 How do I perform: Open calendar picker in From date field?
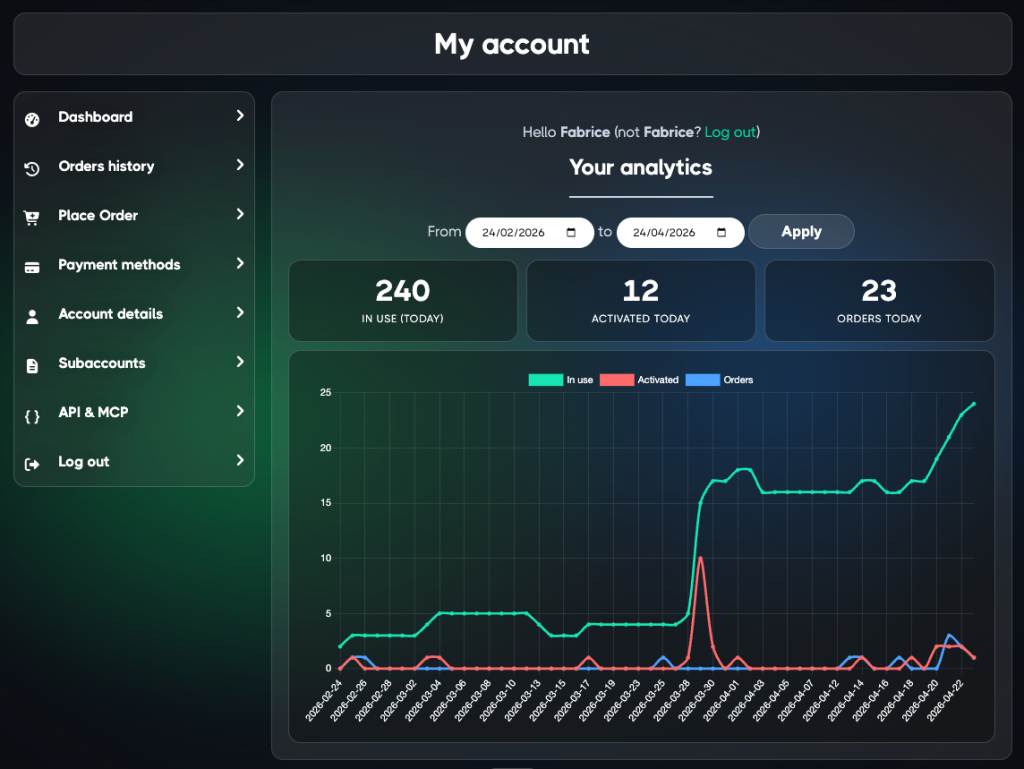(x=571, y=232)
